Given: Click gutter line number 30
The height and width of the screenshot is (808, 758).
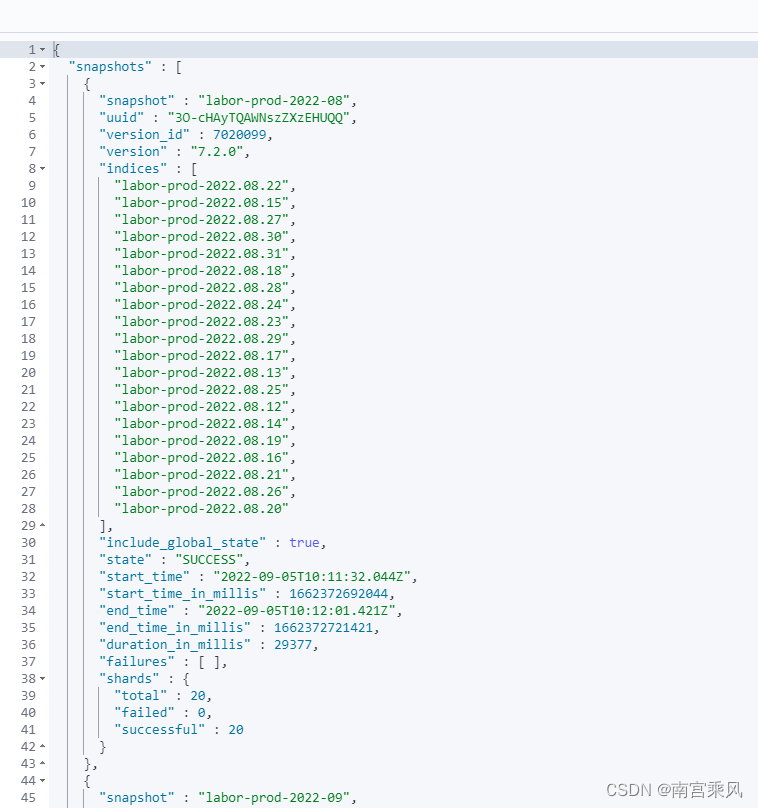Looking at the screenshot, I should tap(29, 543).
